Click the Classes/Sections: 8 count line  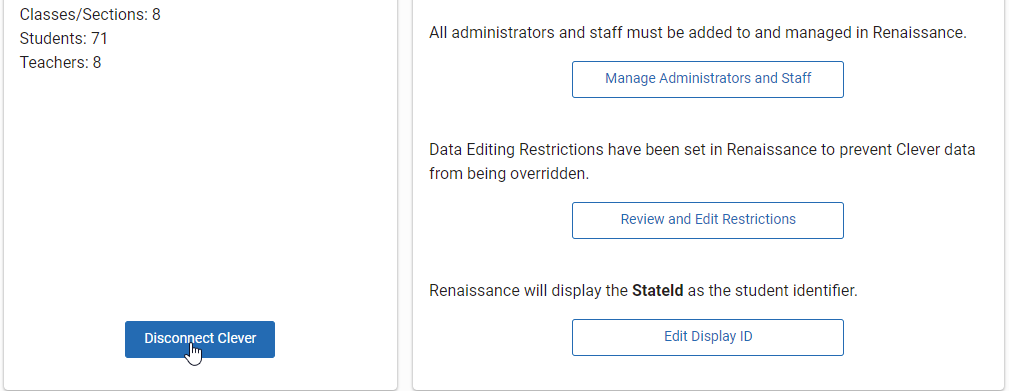90,14
